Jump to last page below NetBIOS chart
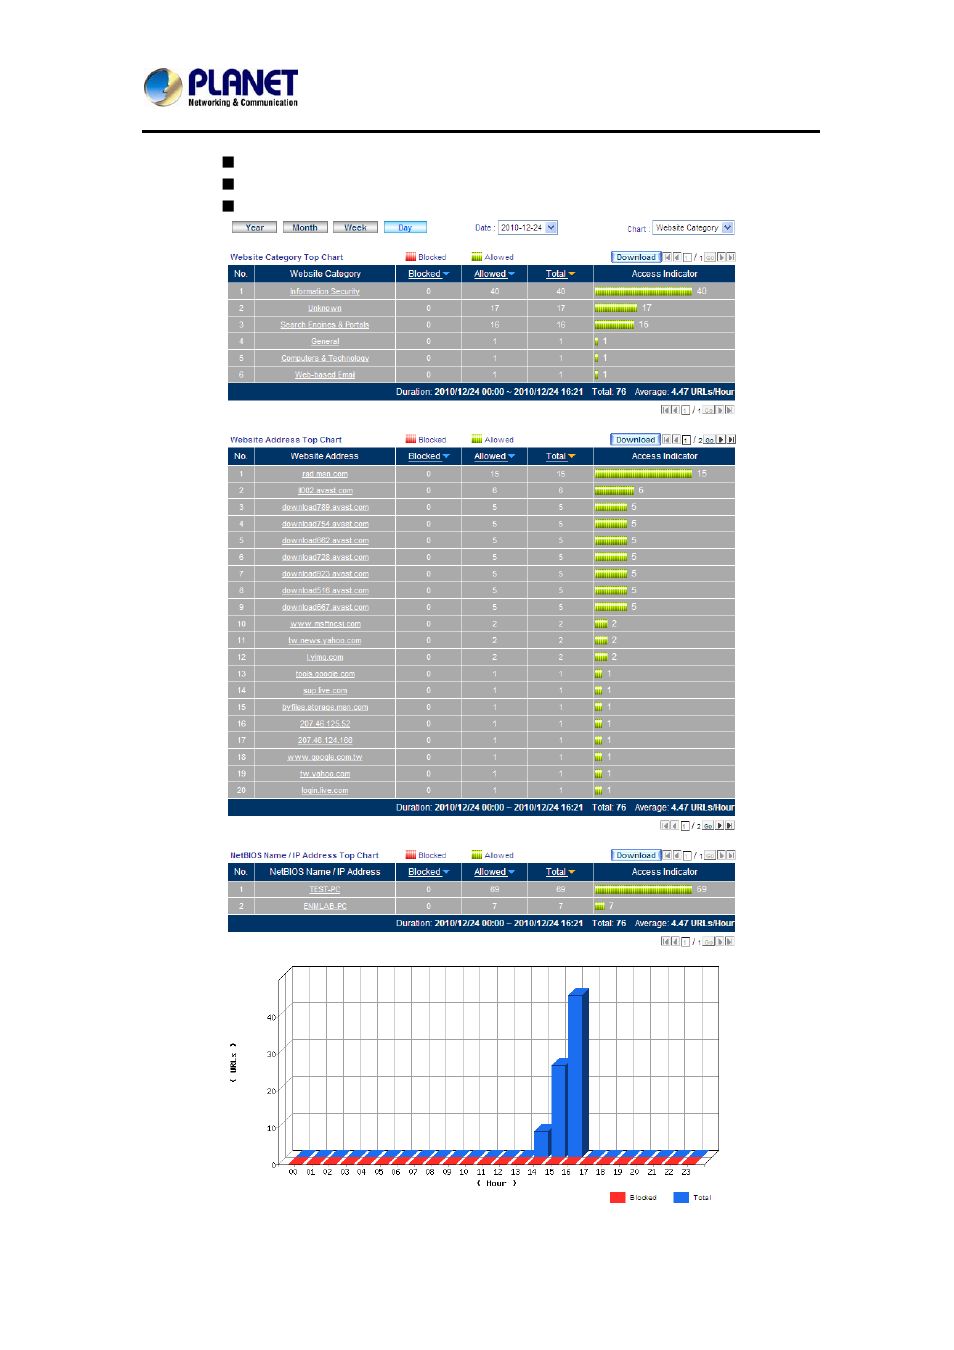The height and width of the screenshot is (1350, 954). point(730,941)
